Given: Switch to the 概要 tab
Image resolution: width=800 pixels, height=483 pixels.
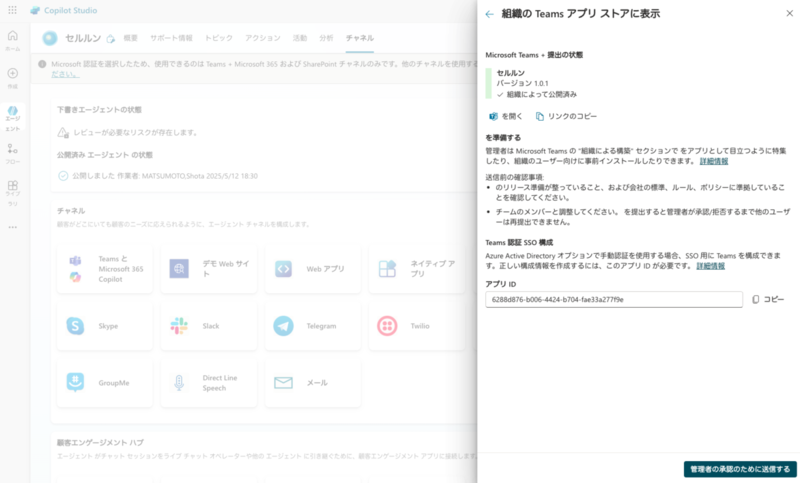Looking at the screenshot, I should [x=131, y=38].
